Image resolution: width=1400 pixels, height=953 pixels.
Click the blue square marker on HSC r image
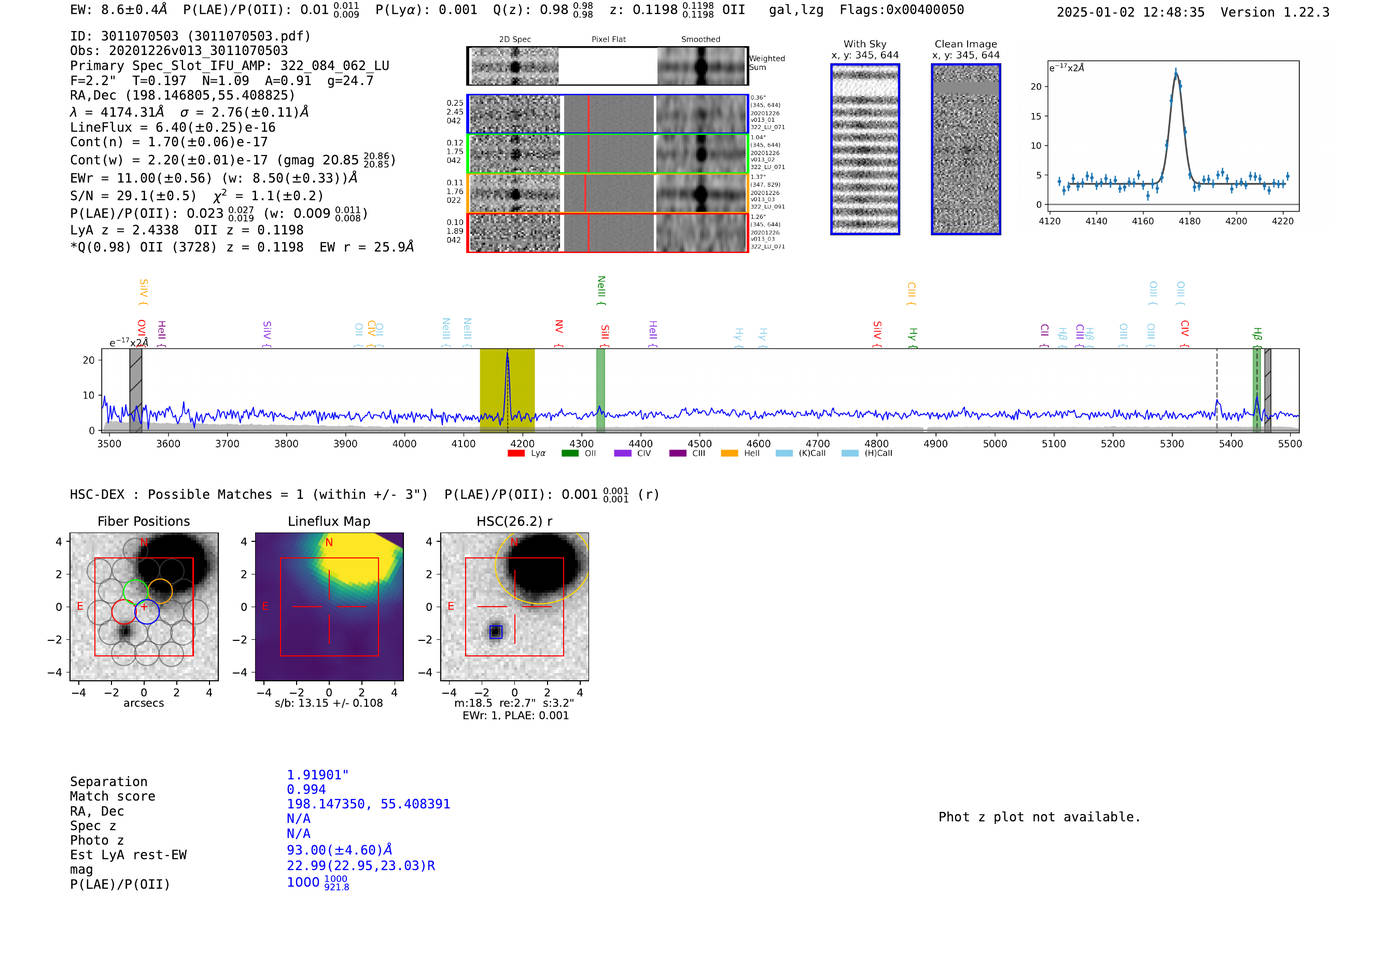pyautogui.click(x=495, y=632)
